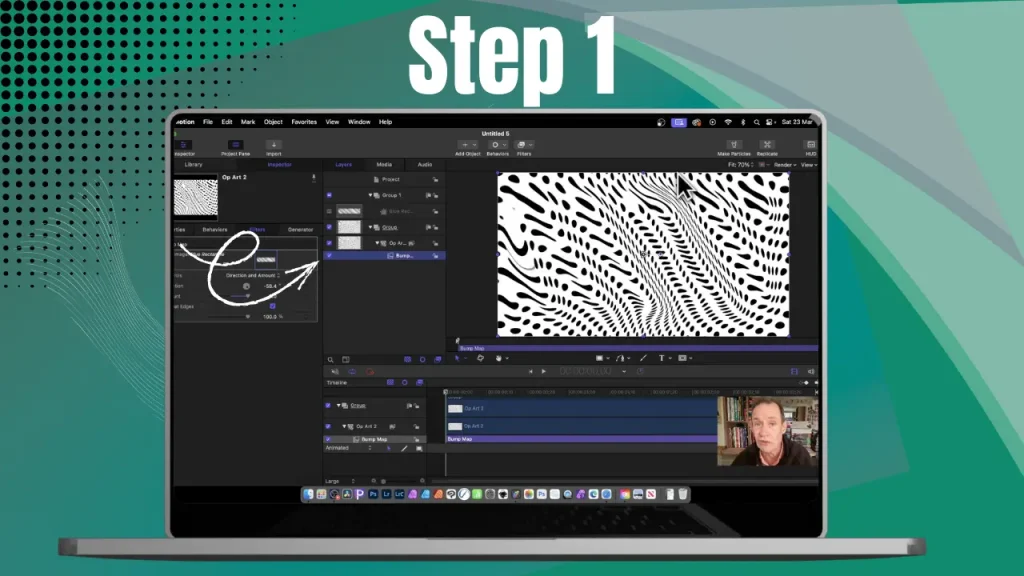Open the File menu
The image size is (1024, 576).
coord(208,122)
